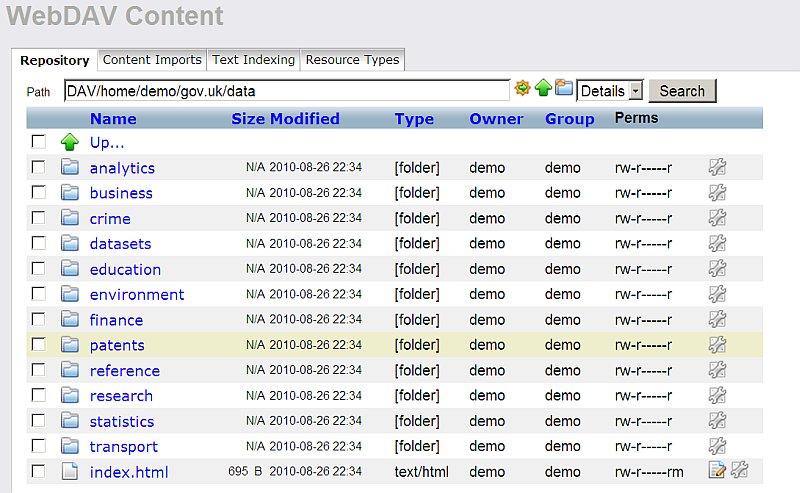Image resolution: width=800 pixels, height=493 pixels.
Task: Sort the listing by Modified column
Action: tap(304, 118)
